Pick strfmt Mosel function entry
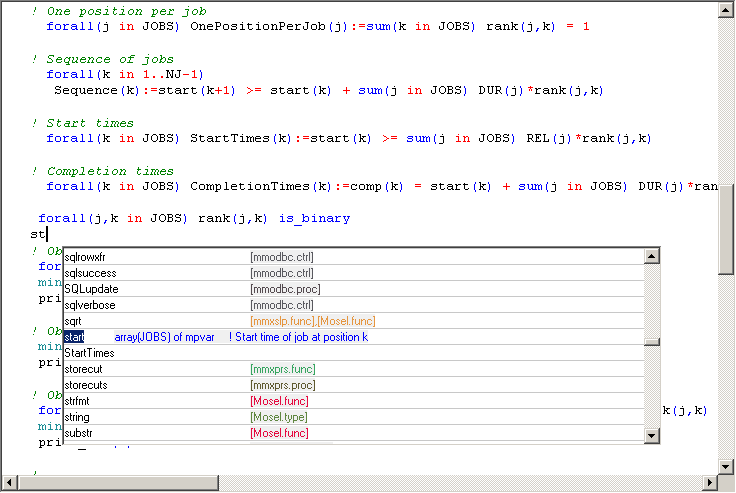736x493 pixels. 78,401
